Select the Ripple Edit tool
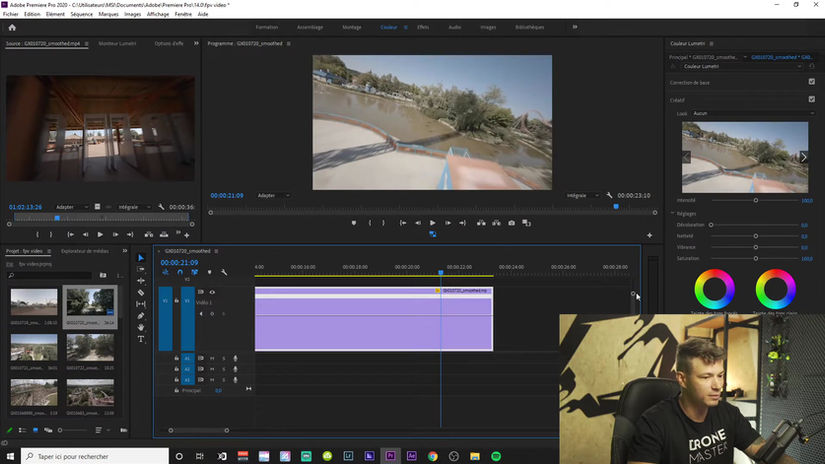Image resolution: width=825 pixels, height=464 pixels. [140, 281]
